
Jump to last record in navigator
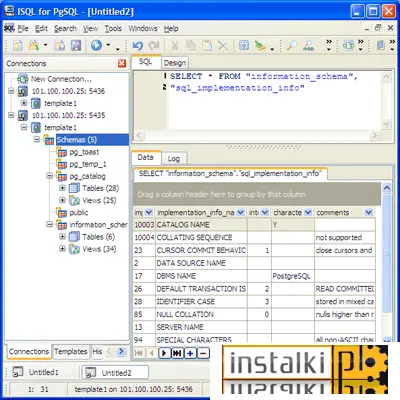pos(177,353)
